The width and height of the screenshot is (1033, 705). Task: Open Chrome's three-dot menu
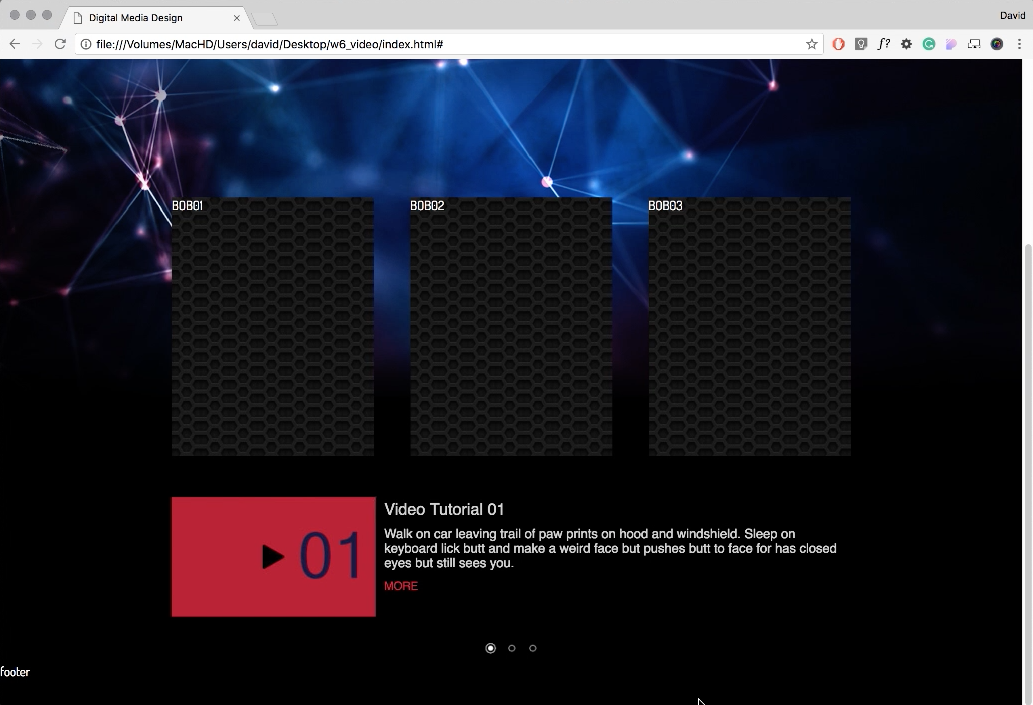(1019, 44)
